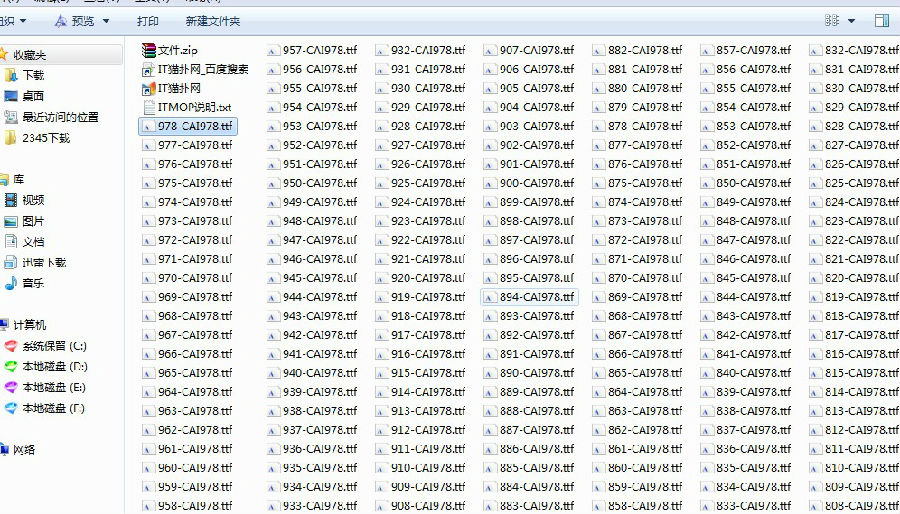Click the 图片 library icon
Screen dimensions: 900x514
coord(11,221)
